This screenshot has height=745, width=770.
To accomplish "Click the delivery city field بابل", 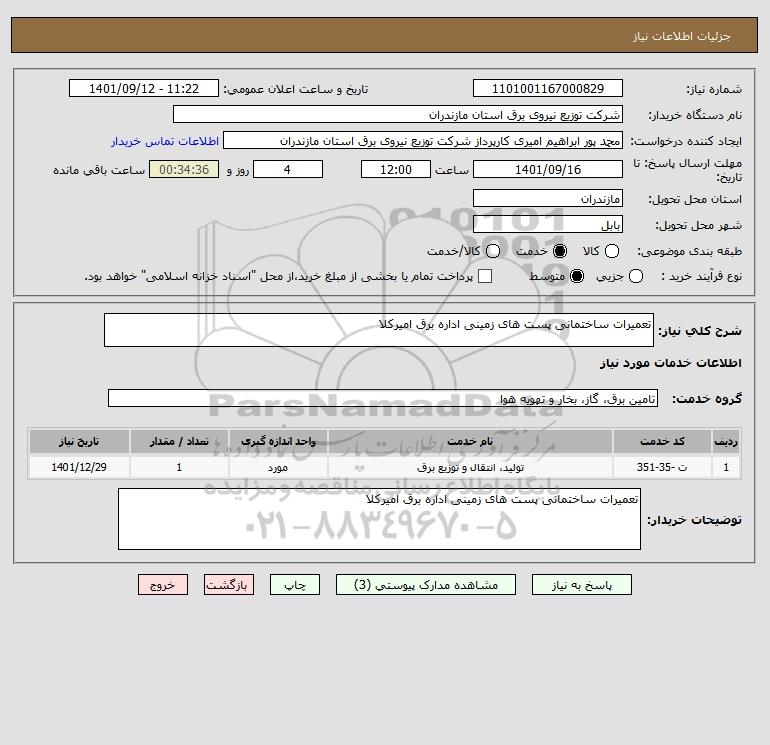I will pos(548,224).
